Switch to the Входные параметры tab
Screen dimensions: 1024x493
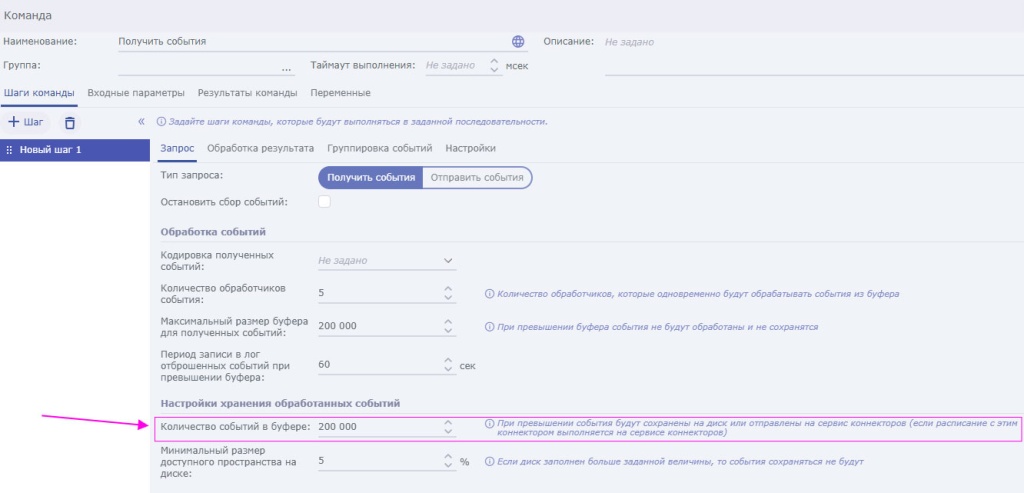(136, 93)
